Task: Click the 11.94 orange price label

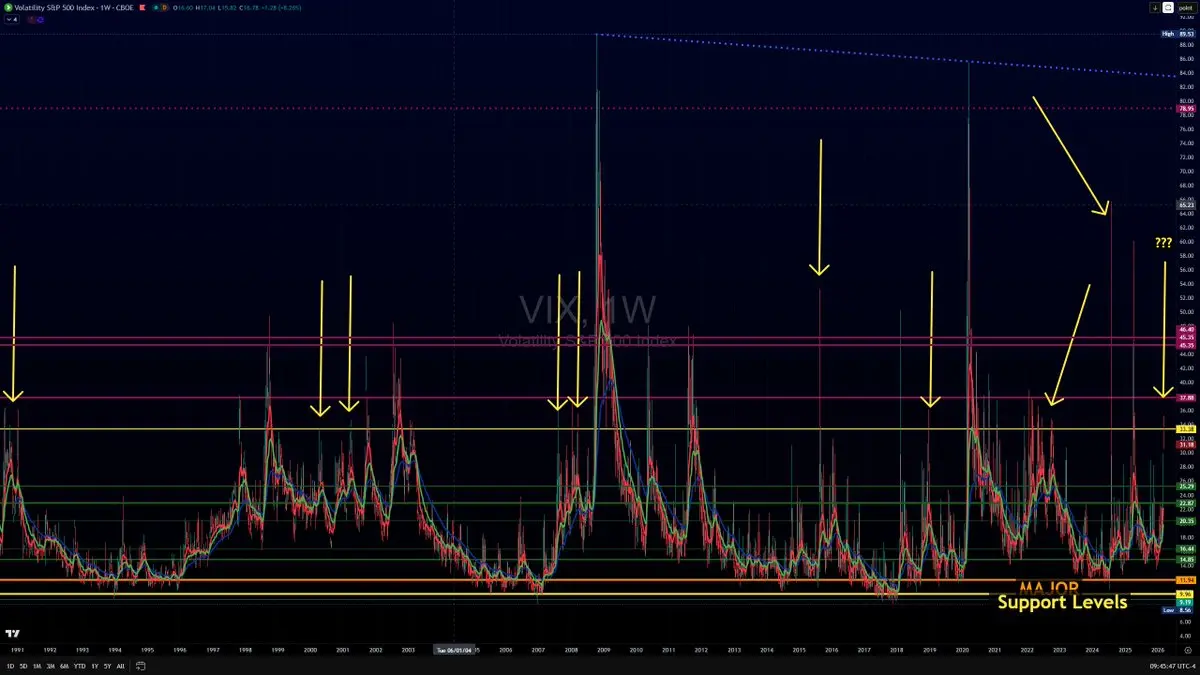Action: tap(1187, 580)
